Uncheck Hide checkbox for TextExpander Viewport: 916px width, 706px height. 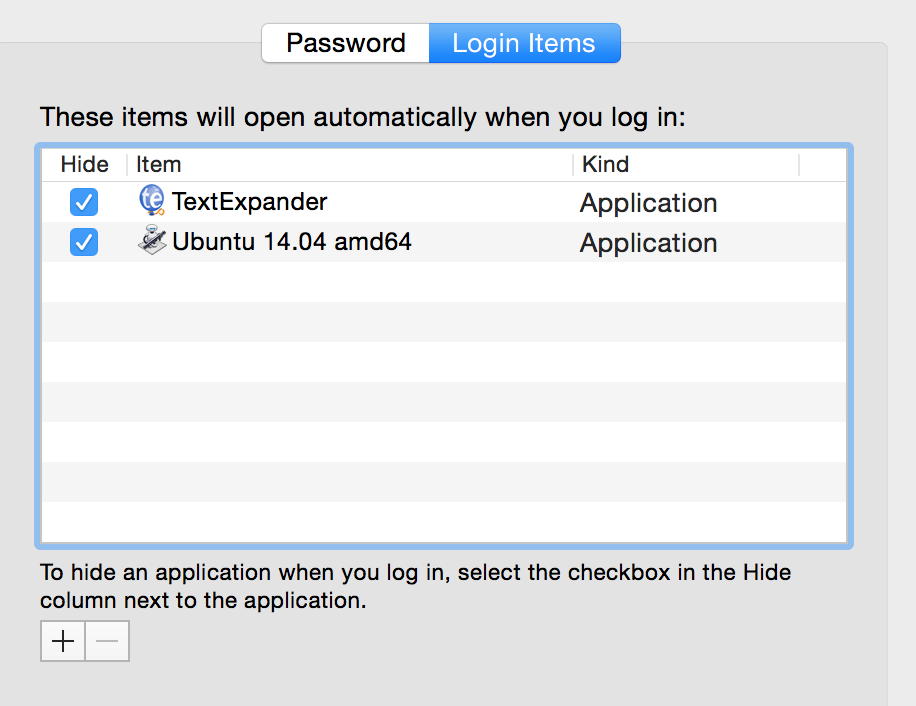pyautogui.click(x=84, y=202)
